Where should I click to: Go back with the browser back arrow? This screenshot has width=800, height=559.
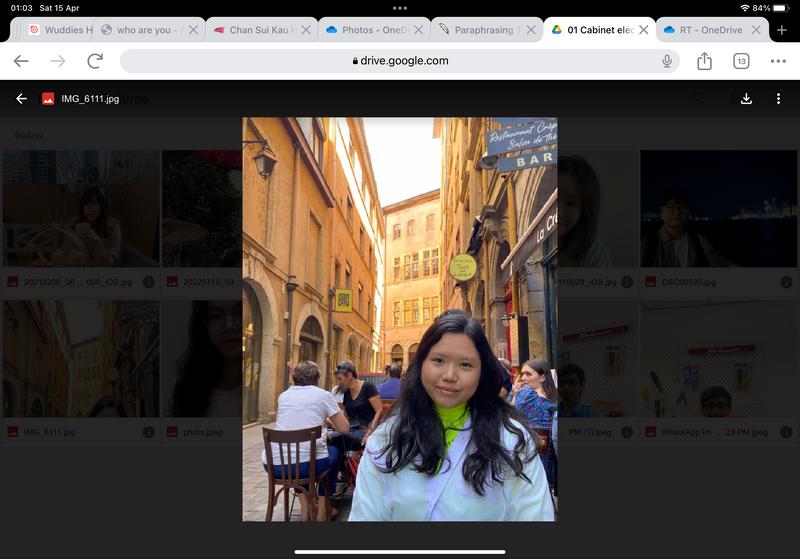tap(21, 61)
